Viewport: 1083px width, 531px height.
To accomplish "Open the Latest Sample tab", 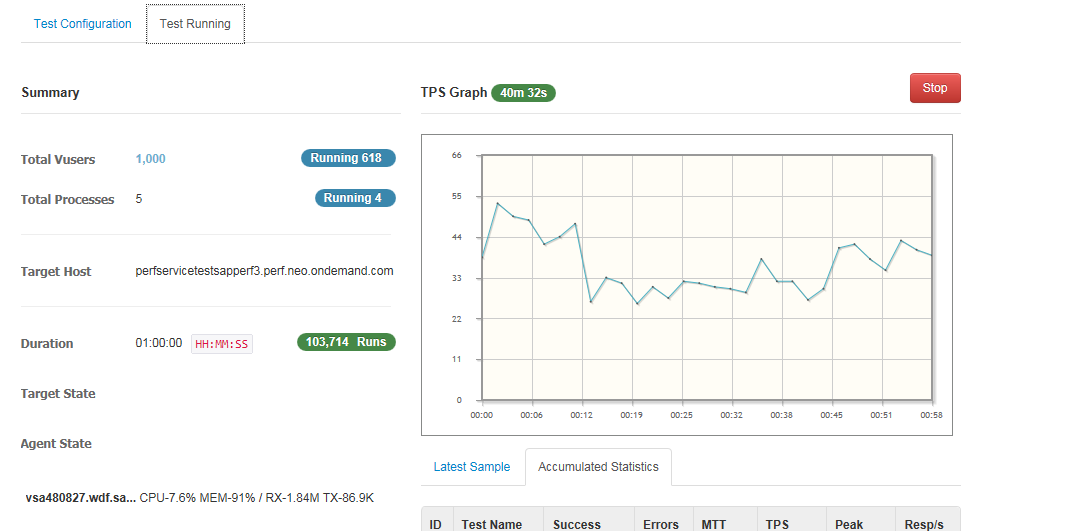I will click(471, 467).
